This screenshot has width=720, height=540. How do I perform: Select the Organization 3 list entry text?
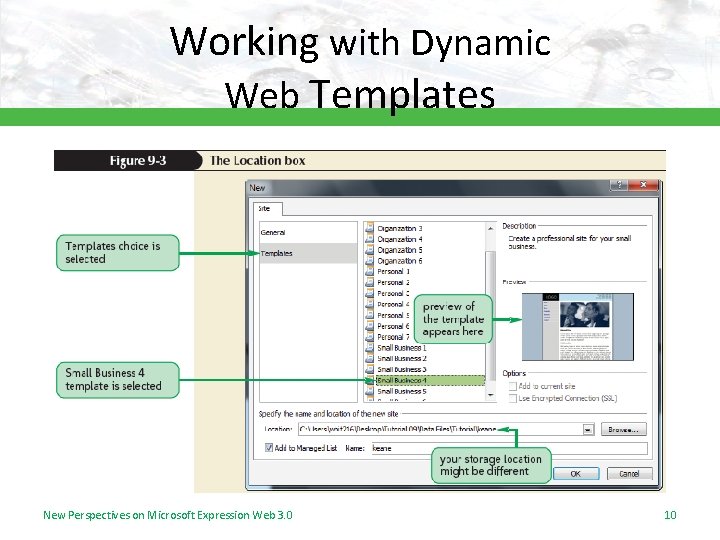point(399,228)
